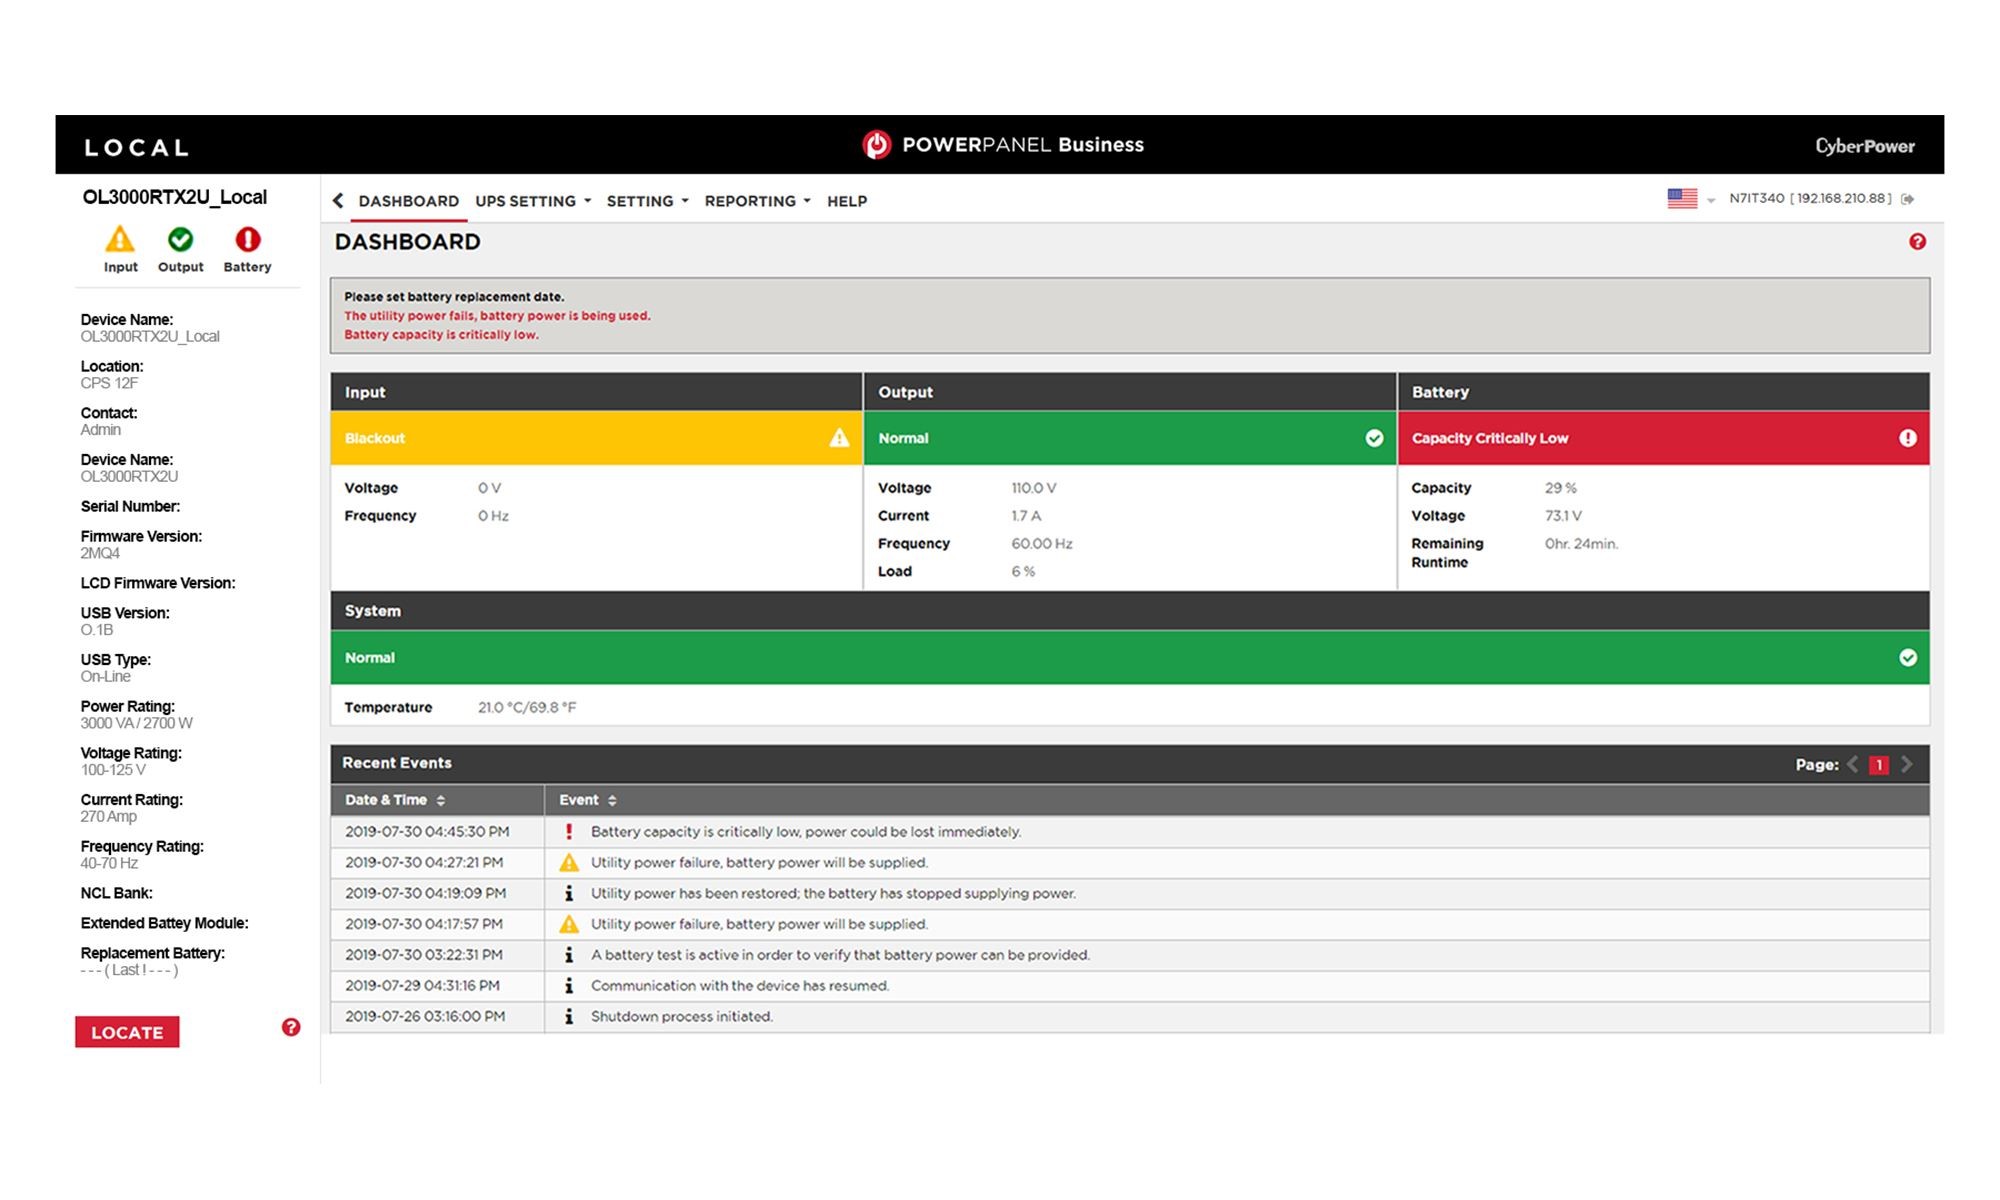Click the Output green check status icon

tap(181, 240)
